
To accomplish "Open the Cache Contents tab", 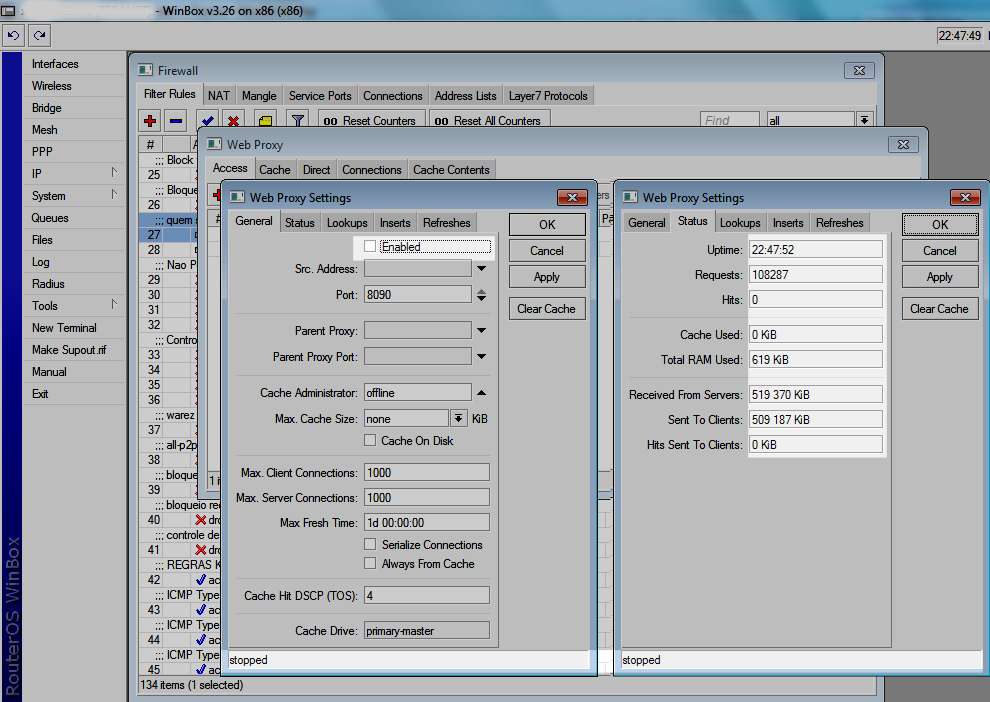I will [x=451, y=170].
